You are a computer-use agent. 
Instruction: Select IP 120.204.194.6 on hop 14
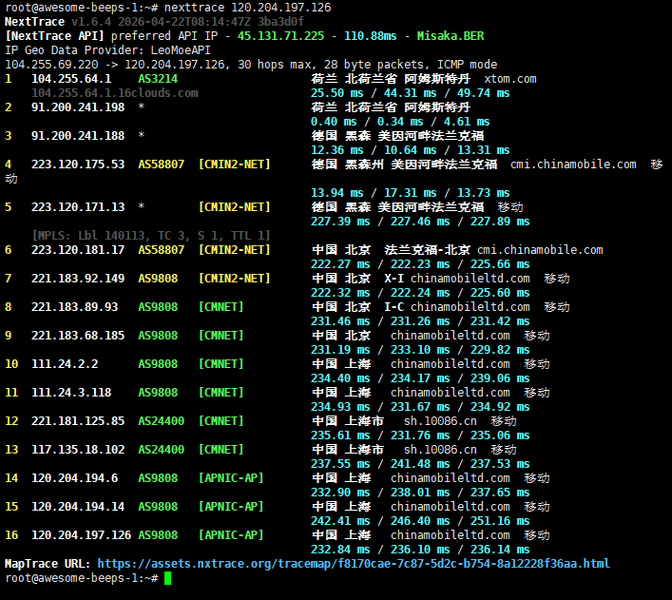75,478
